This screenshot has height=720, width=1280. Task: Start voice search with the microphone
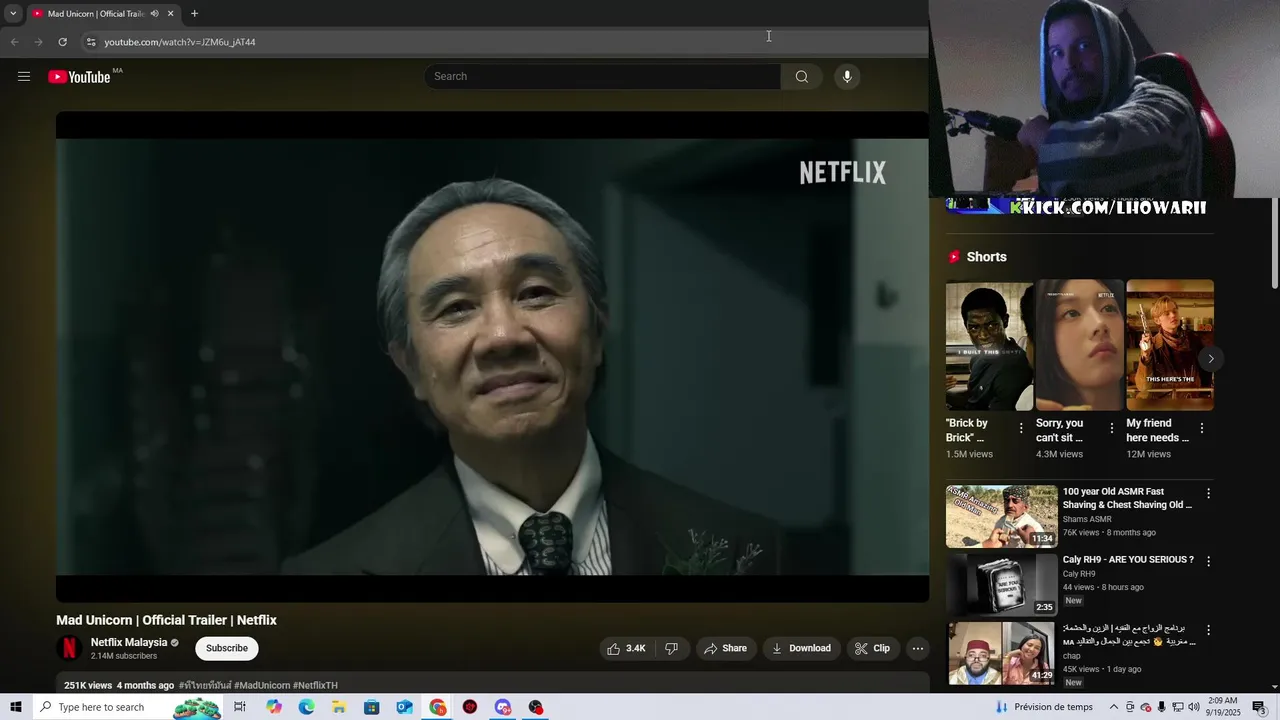click(847, 77)
